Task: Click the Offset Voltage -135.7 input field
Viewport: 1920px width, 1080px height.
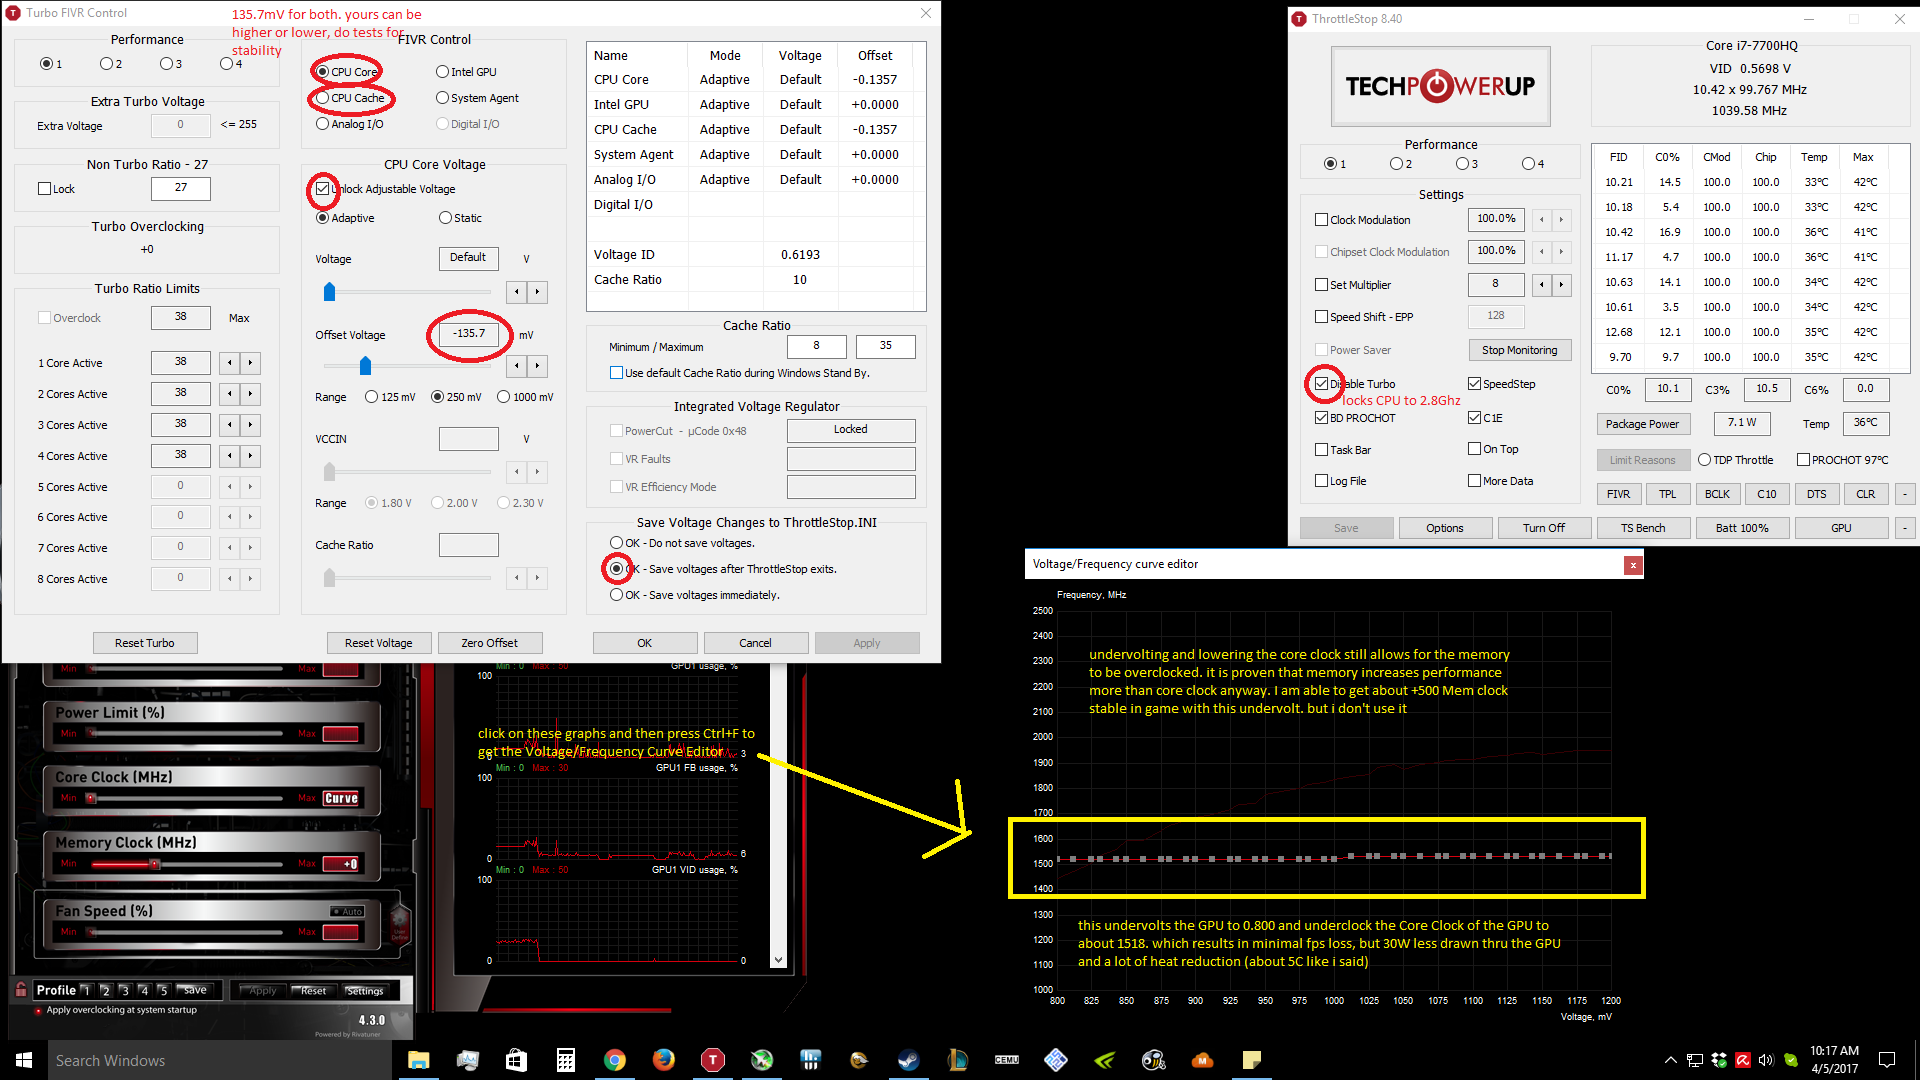Action: tap(469, 334)
